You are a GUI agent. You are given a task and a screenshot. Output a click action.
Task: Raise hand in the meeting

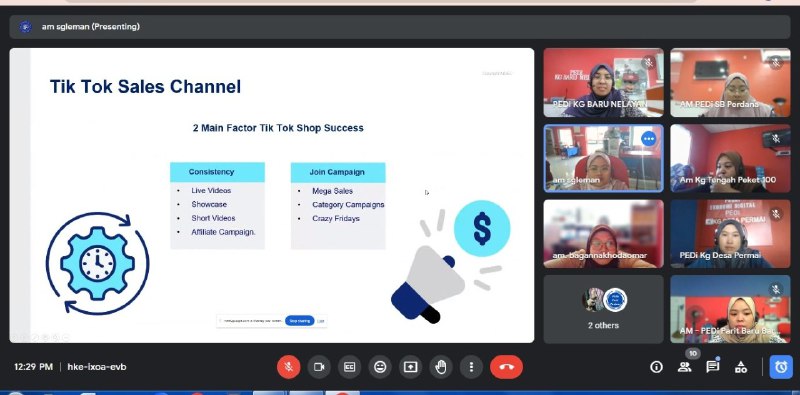(x=441, y=367)
